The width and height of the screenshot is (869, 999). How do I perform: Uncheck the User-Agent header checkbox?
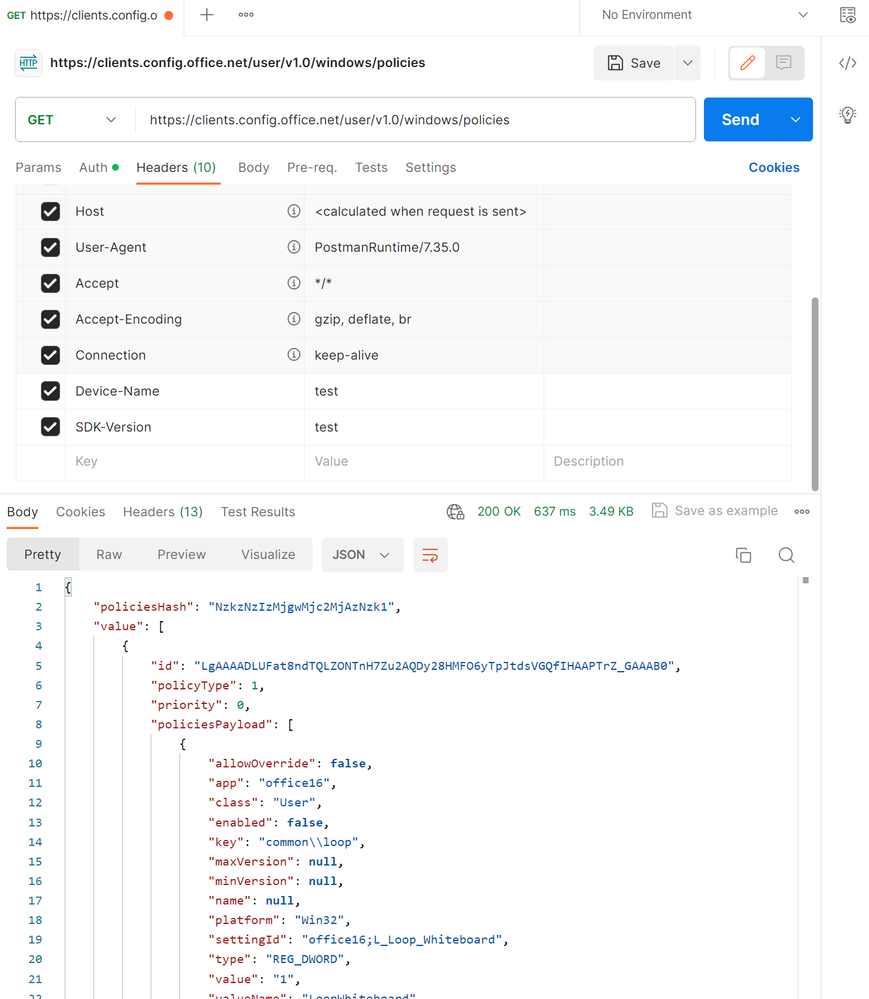[x=50, y=247]
